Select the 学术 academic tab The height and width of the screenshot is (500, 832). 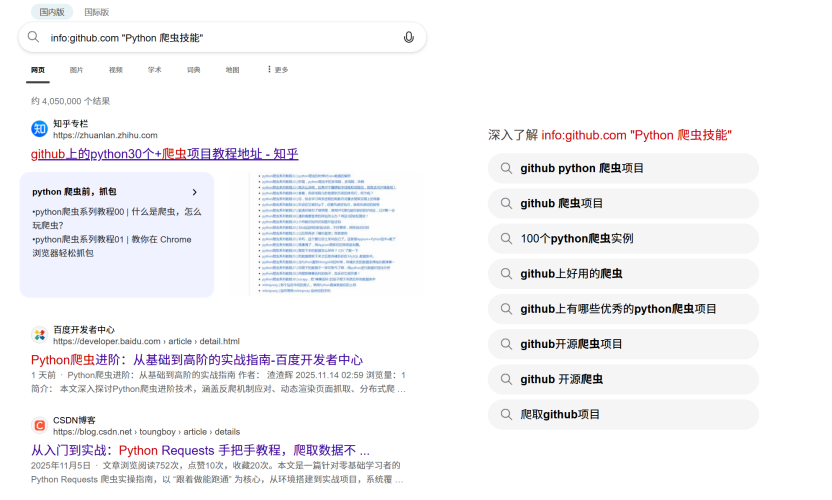pyautogui.click(x=154, y=70)
